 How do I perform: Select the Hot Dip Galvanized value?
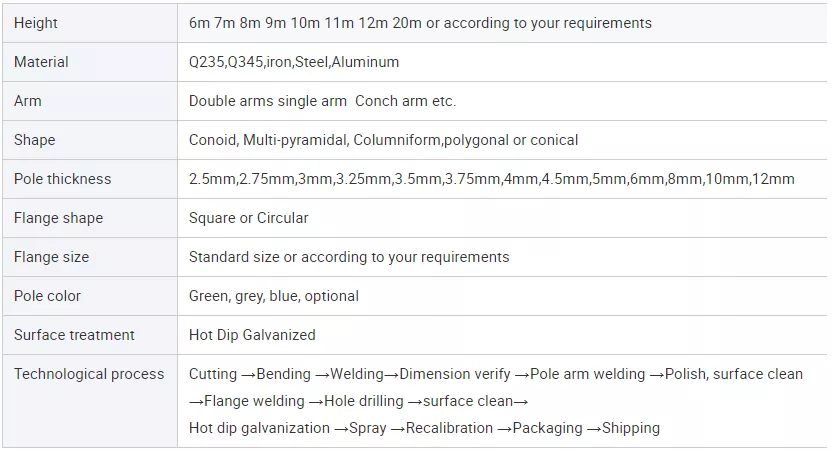point(252,335)
